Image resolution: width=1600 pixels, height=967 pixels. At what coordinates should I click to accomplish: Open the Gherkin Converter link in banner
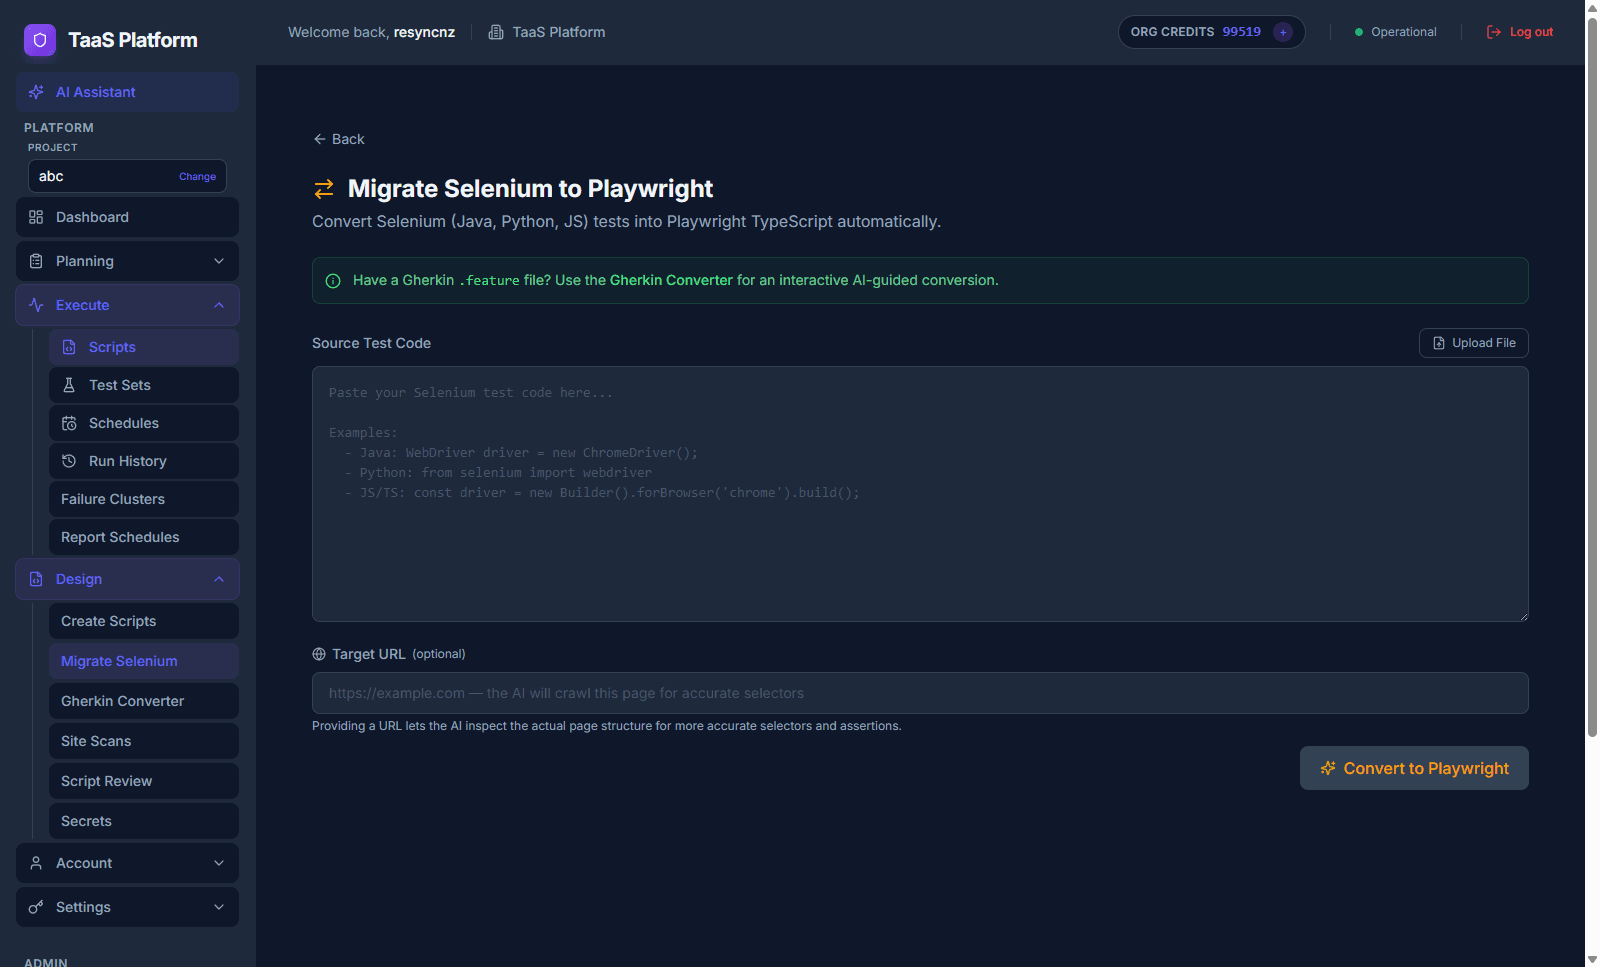670,280
